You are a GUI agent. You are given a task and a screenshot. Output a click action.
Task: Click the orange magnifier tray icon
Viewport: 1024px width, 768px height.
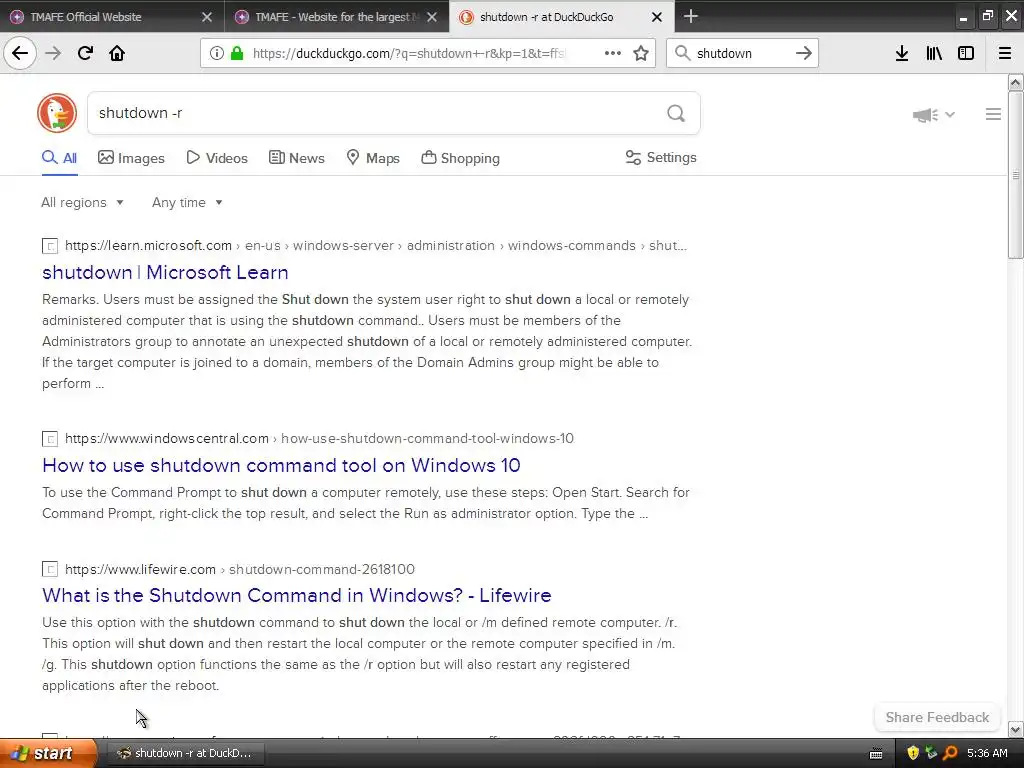[950, 753]
